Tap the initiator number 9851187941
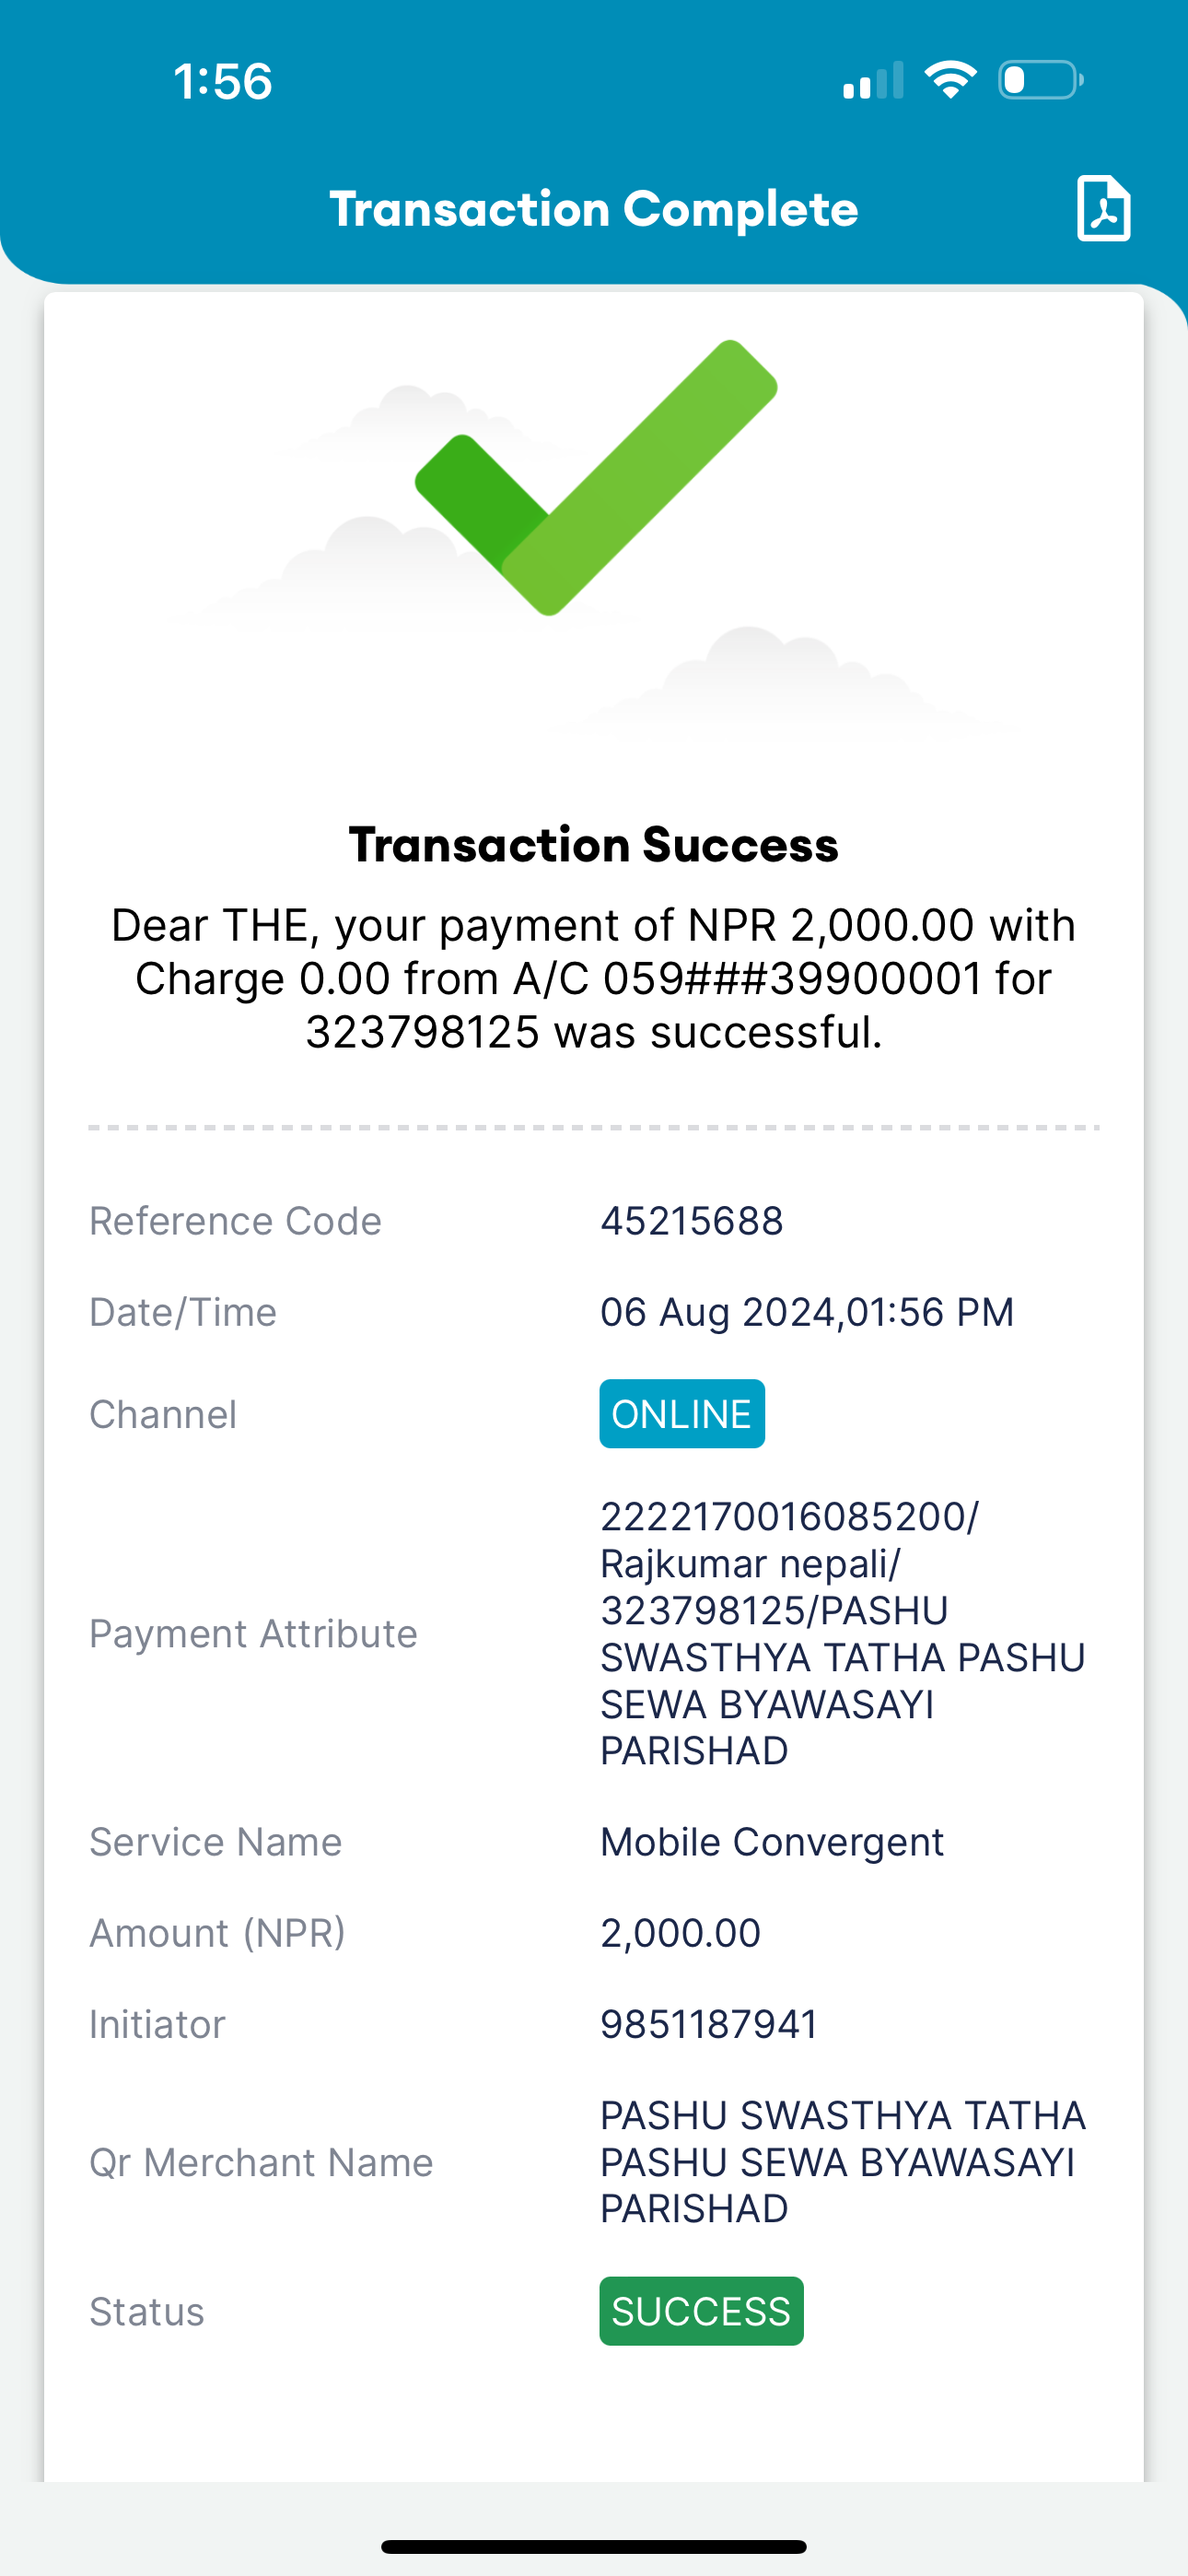The height and width of the screenshot is (2576, 1188). click(709, 2024)
